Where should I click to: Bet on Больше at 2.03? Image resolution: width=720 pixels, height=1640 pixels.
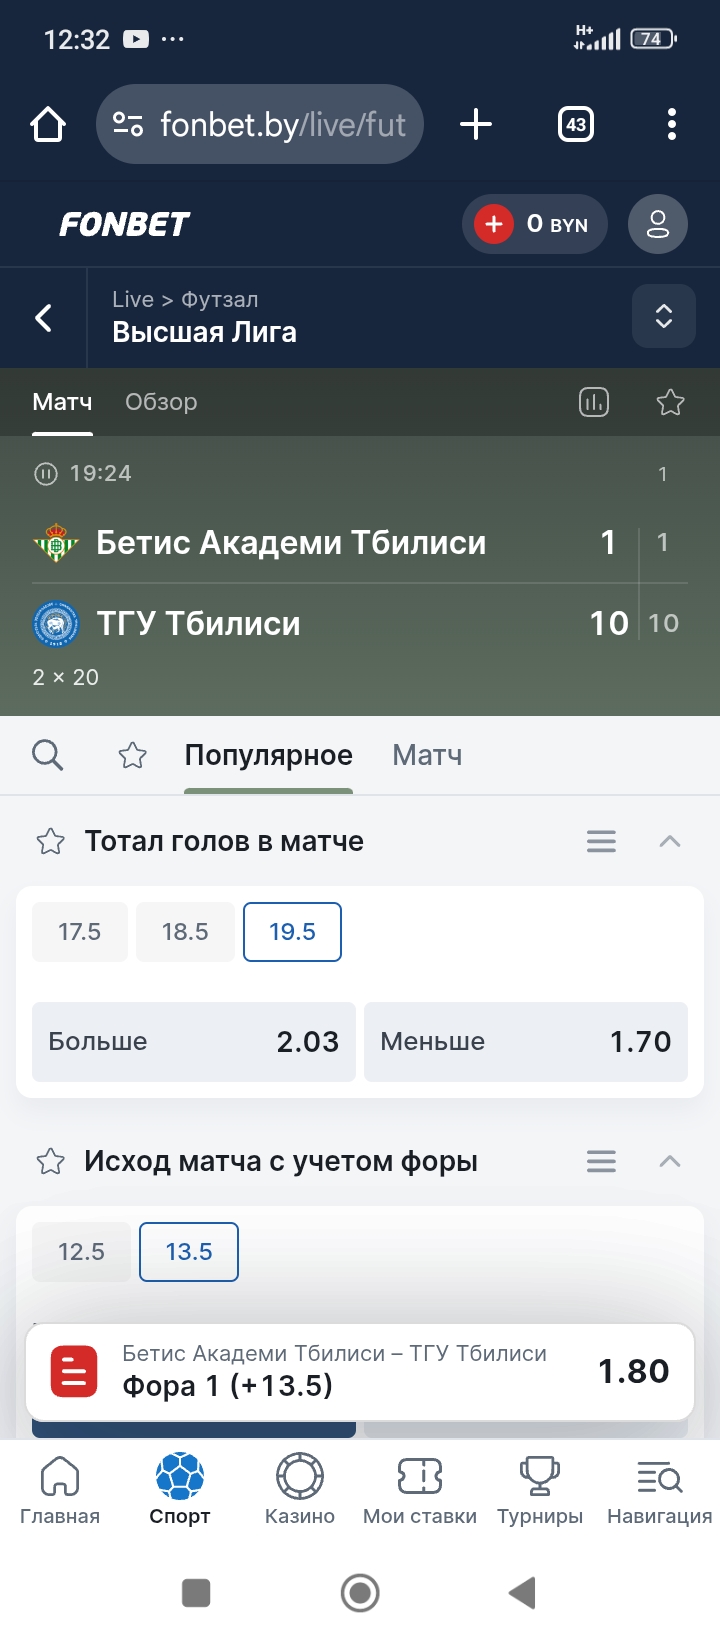194,1042
